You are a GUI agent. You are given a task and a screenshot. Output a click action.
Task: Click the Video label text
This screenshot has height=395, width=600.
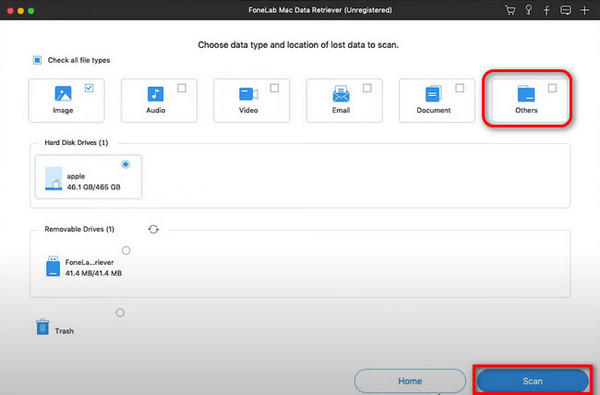click(248, 110)
